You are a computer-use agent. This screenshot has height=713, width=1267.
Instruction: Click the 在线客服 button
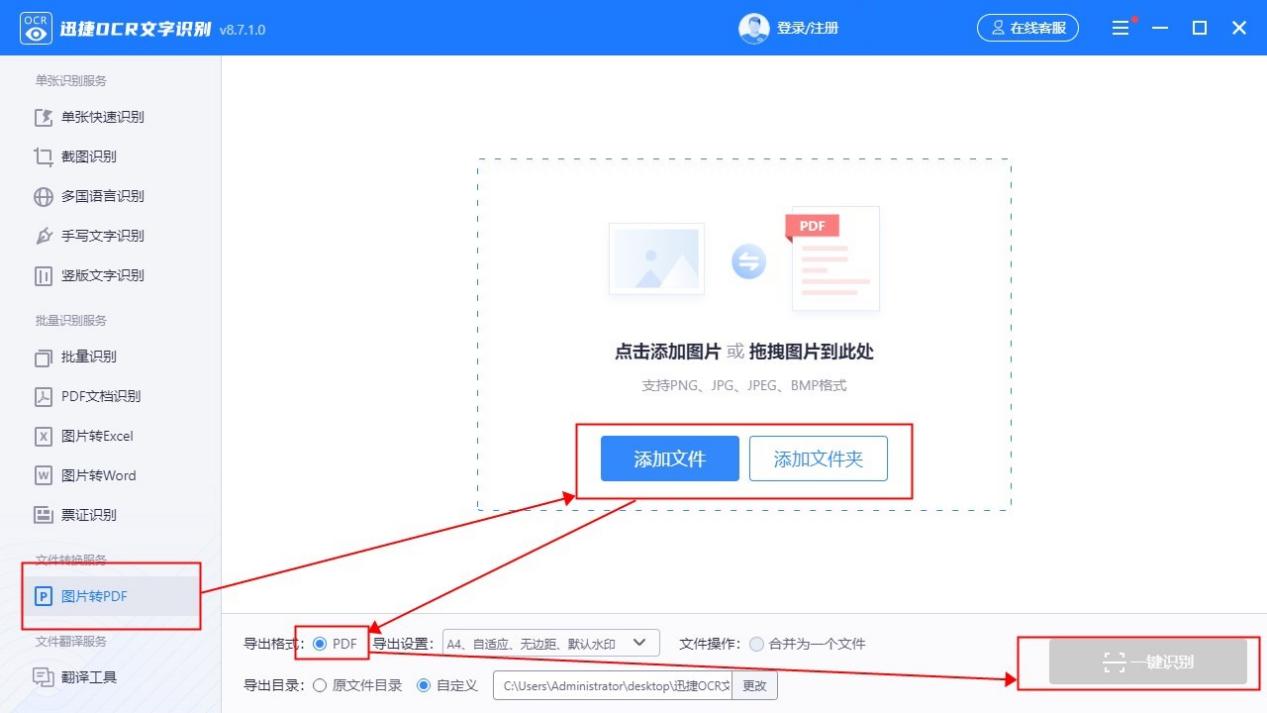(1028, 28)
